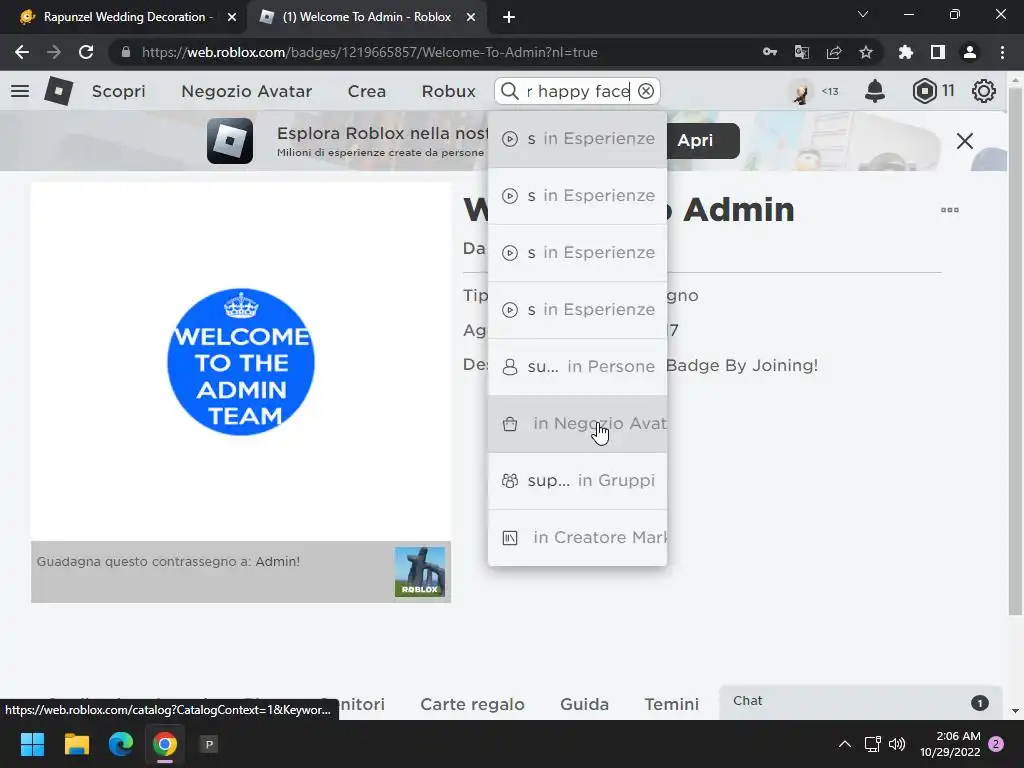Click the magnifier search icon
Viewport: 1024px width, 768px height.
509,91
